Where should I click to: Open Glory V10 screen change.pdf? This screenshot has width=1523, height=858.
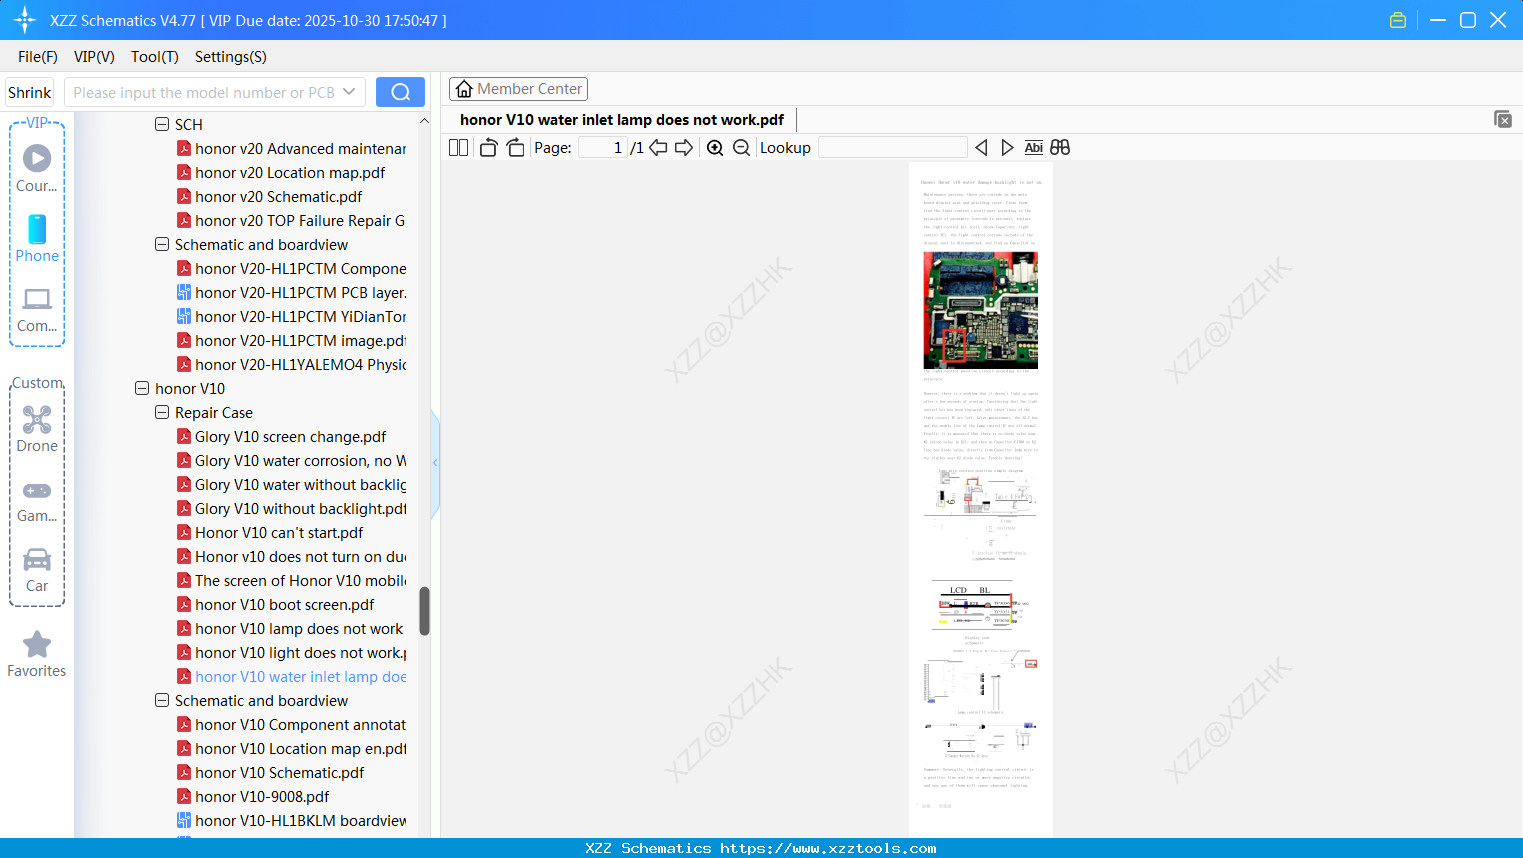click(291, 436)
